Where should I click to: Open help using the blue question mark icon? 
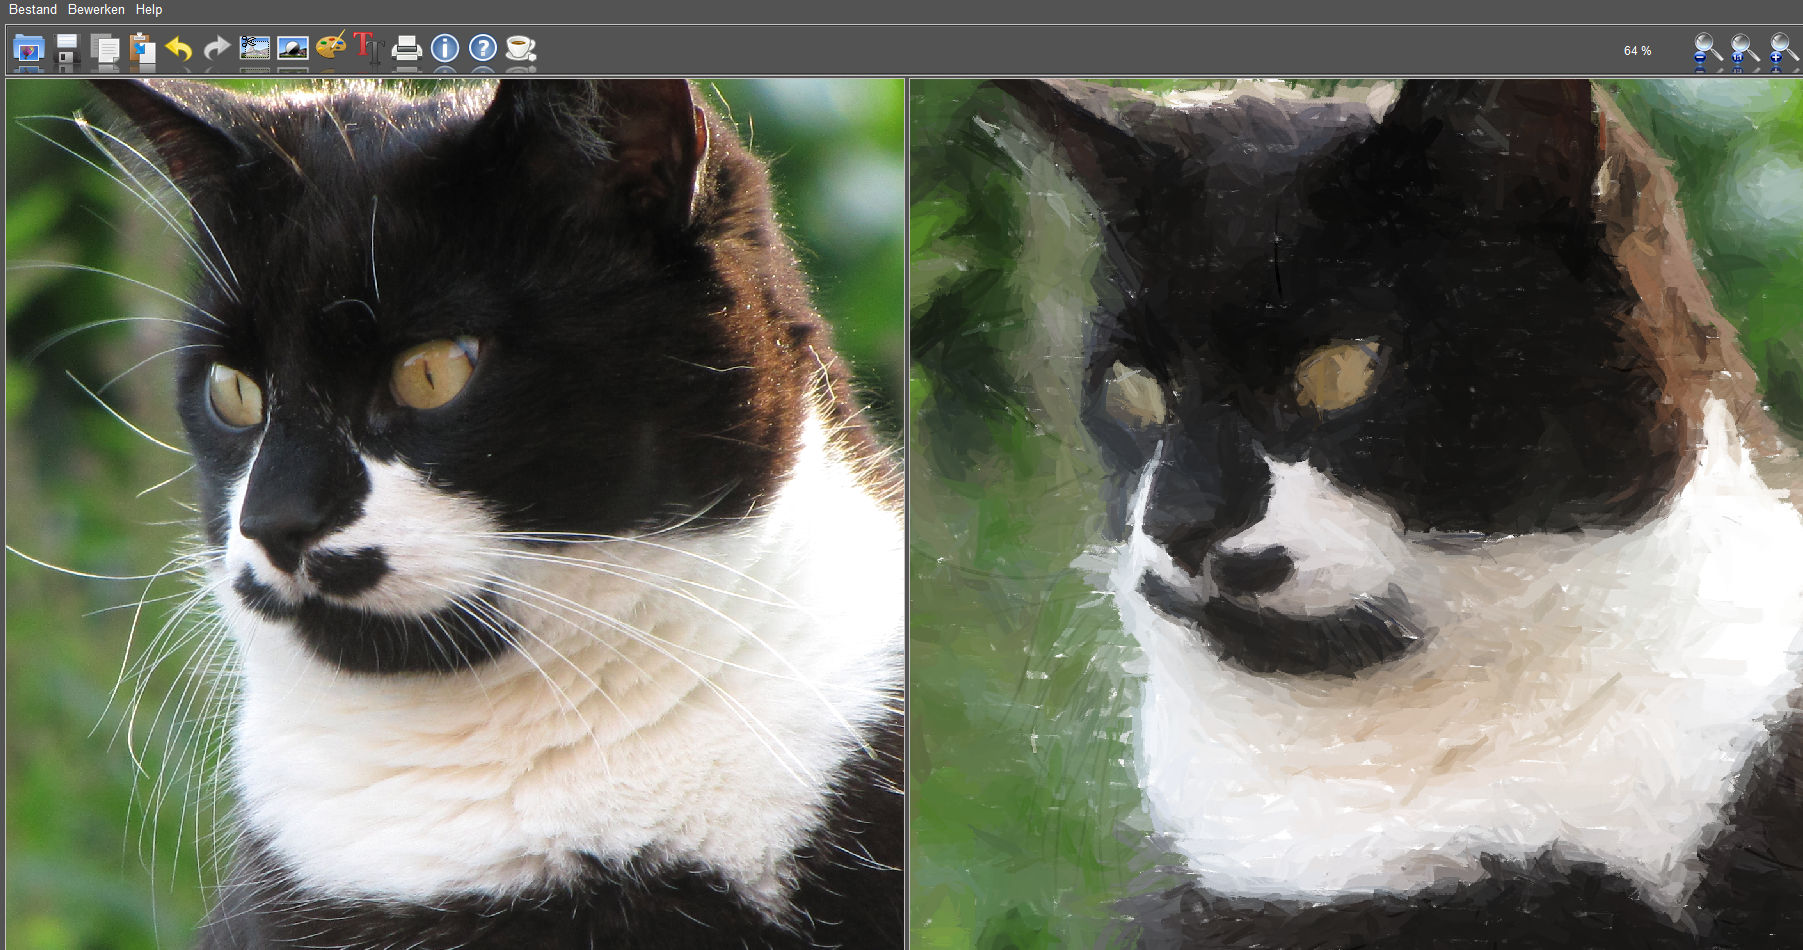(x=483, y=48)
